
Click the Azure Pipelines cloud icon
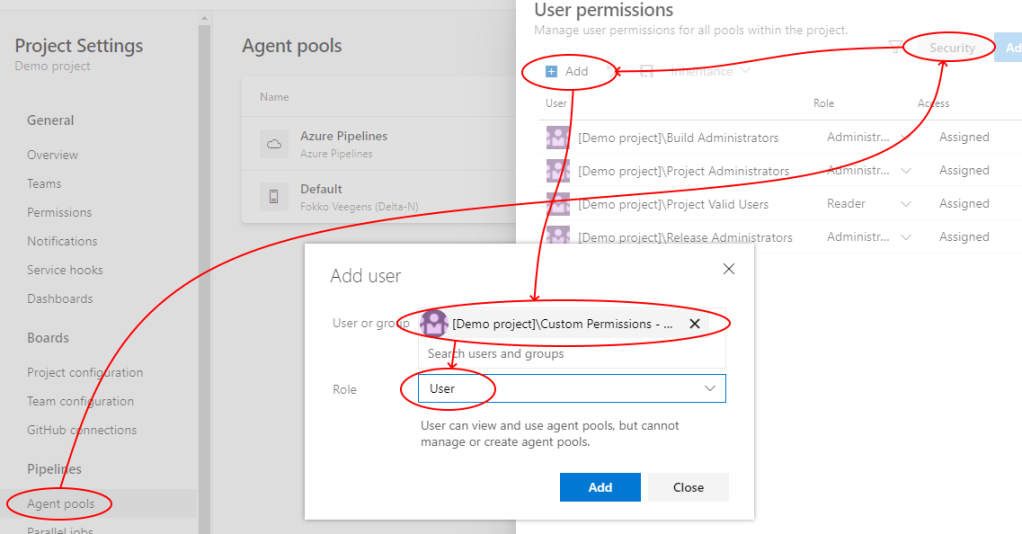click(274, 143)
